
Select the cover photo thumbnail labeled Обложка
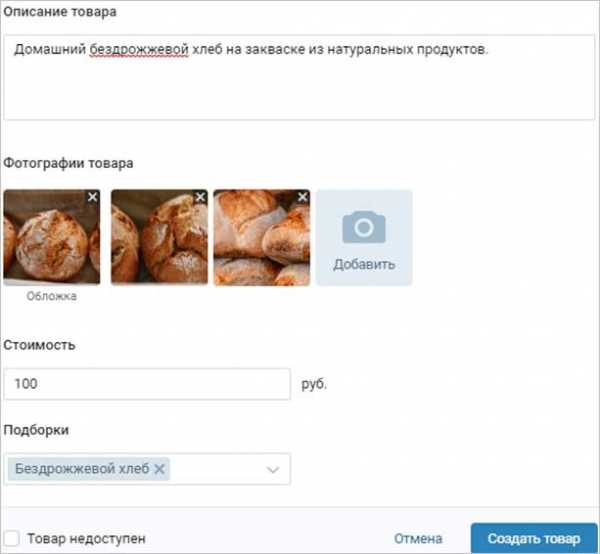(x=52, y=237)
